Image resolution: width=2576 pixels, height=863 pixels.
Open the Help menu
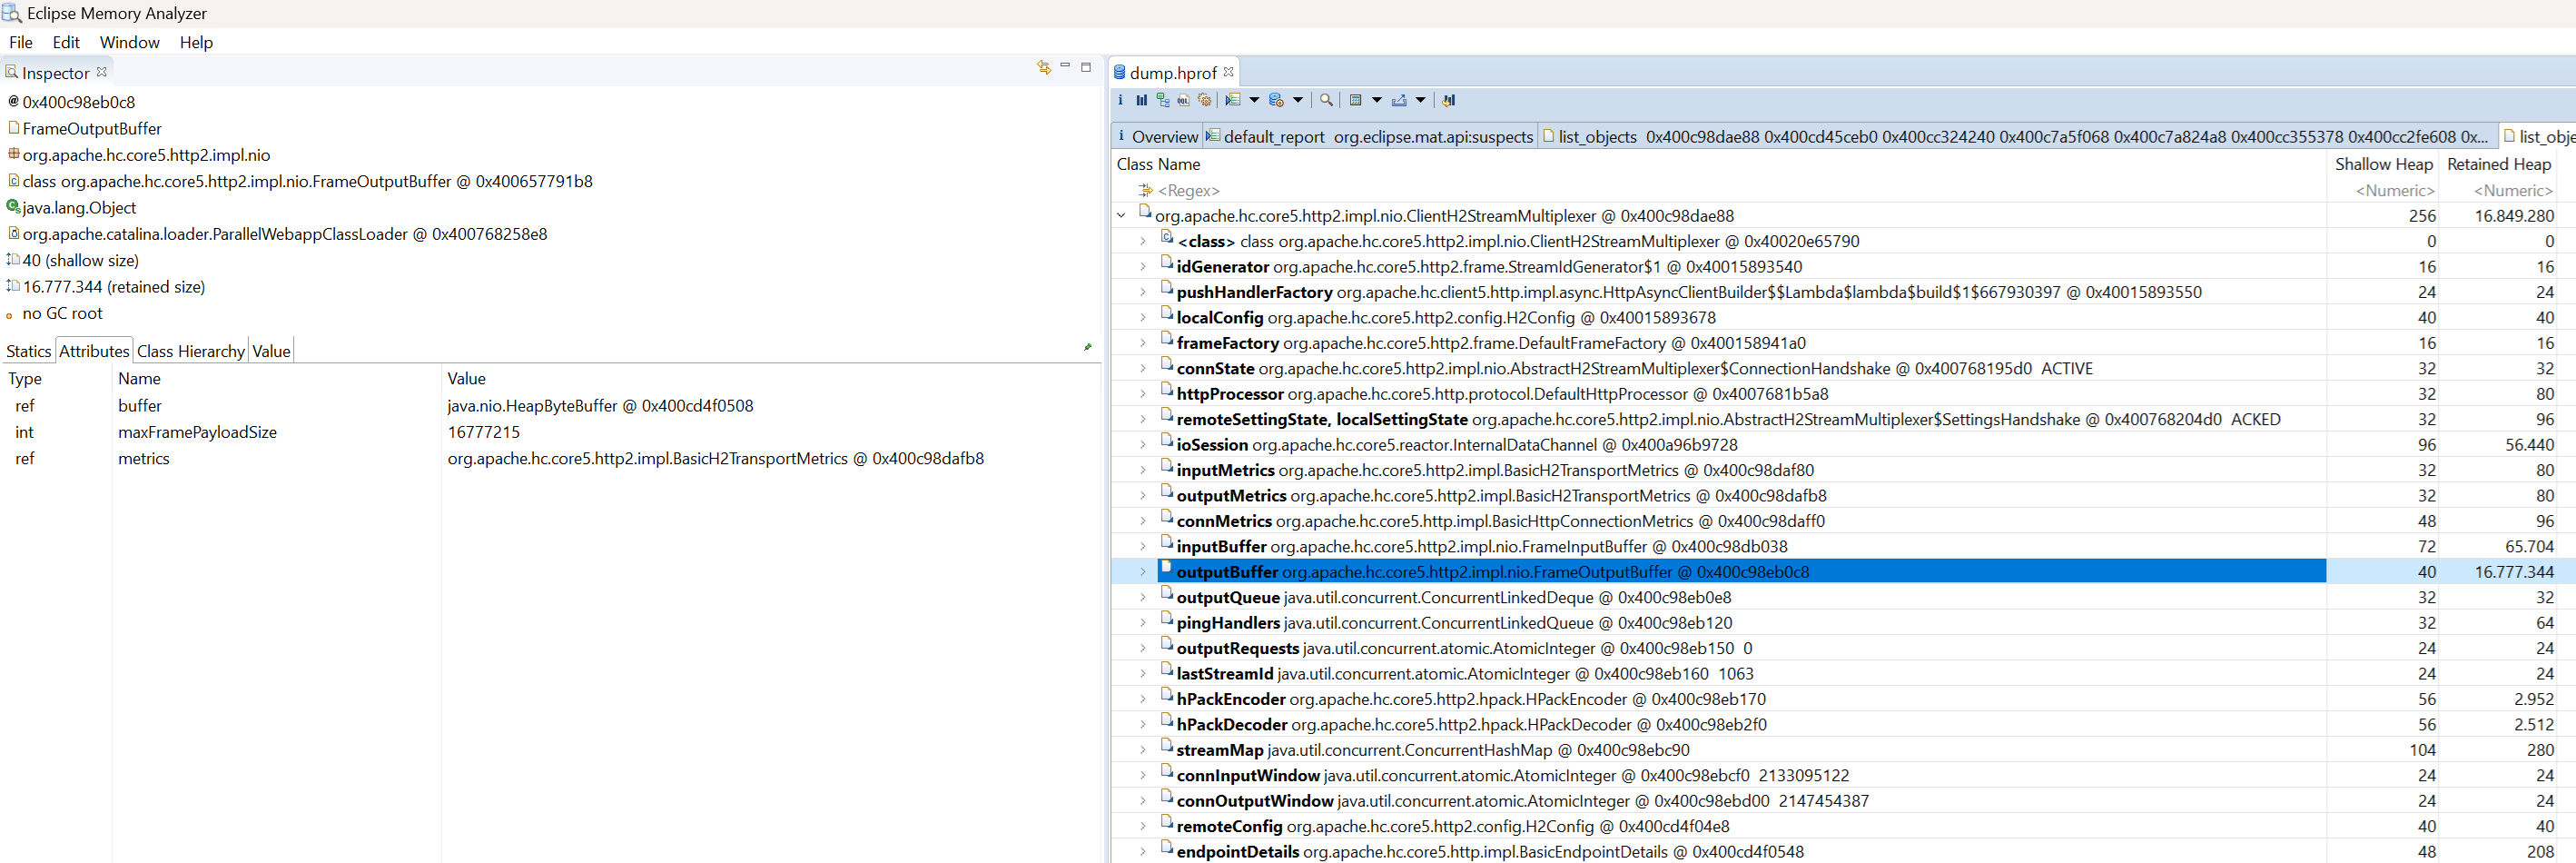(196, 42)
